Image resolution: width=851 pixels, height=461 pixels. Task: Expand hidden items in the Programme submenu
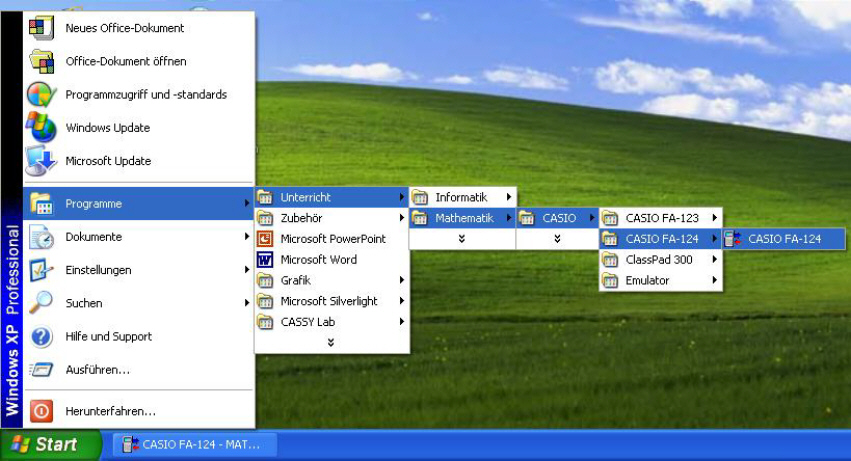331,343
